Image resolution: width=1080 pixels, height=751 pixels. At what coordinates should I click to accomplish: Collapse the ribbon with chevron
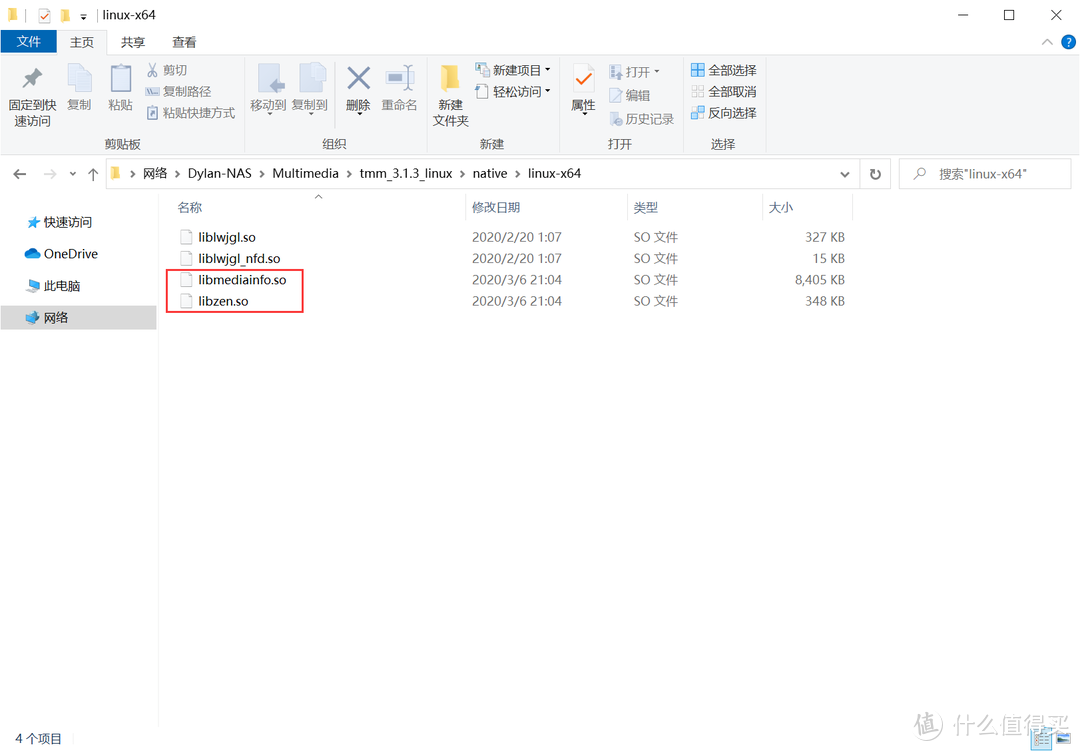pyautogui.click(x=1047, y=42)
